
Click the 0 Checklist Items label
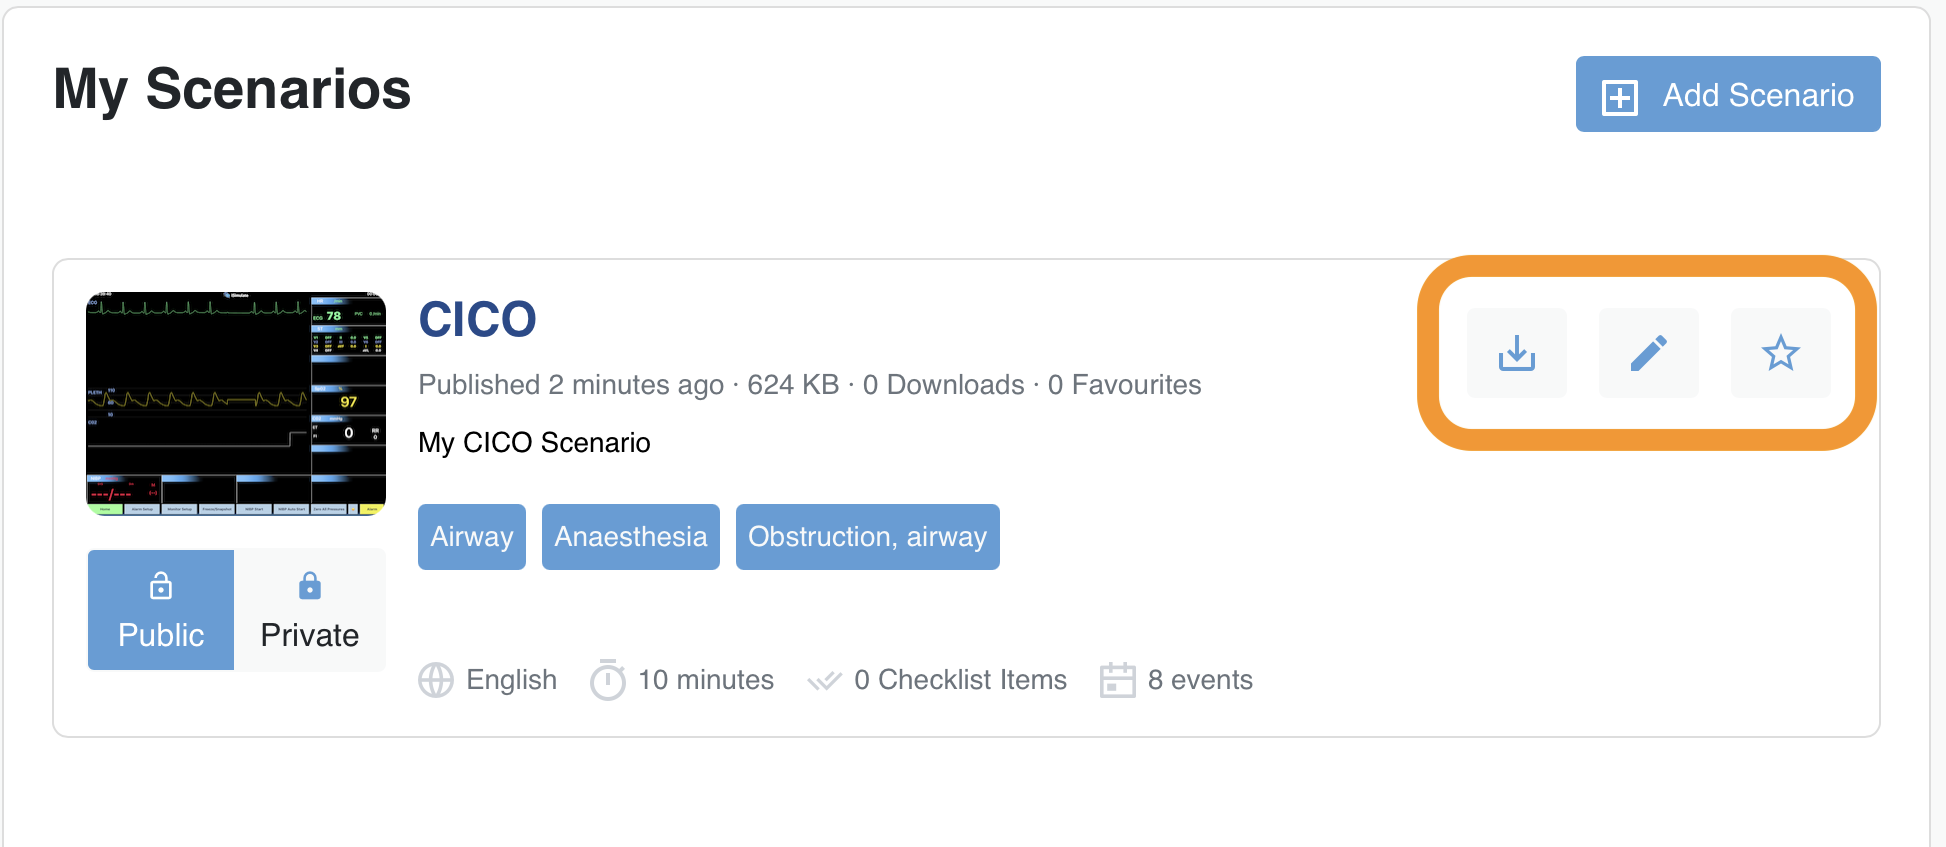pos(960,680)
